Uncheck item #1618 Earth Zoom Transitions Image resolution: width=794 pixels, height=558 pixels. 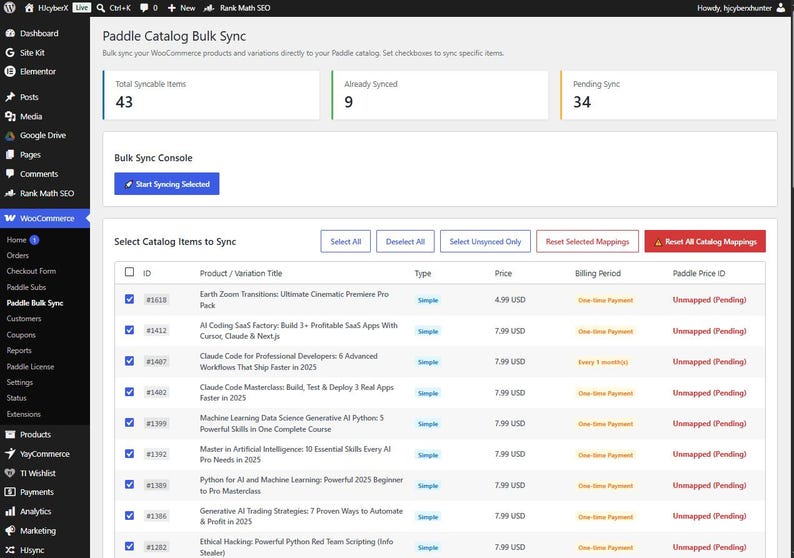point(130,299)
